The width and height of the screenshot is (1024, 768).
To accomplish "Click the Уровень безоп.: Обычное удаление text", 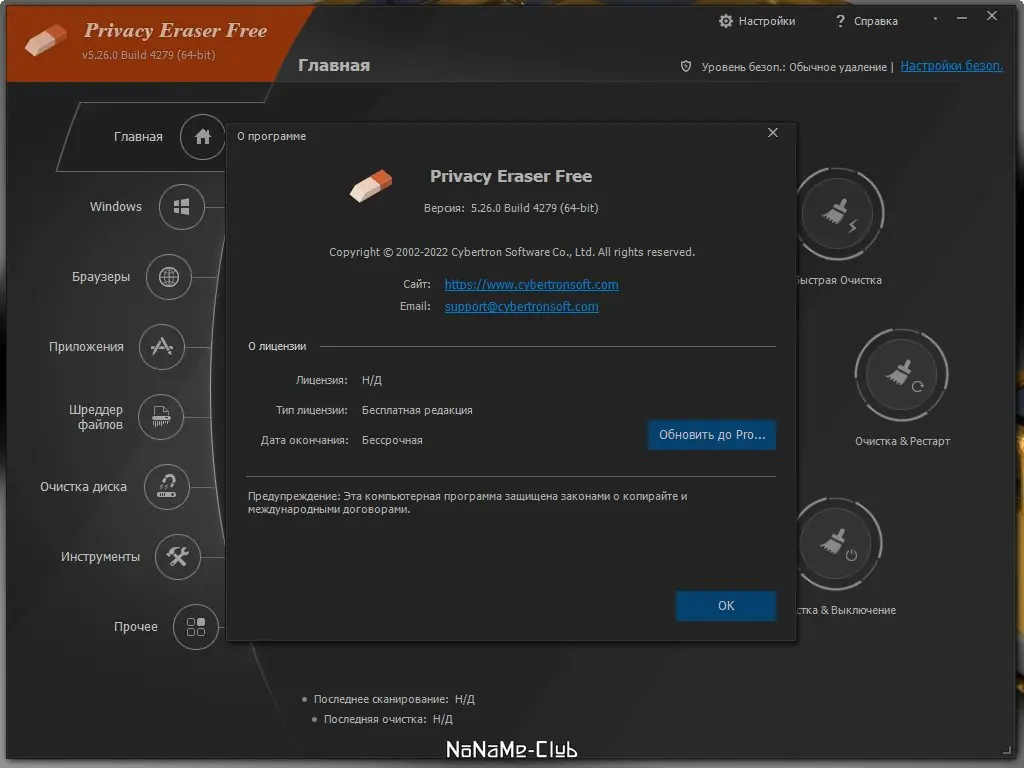I will [794, 67].
